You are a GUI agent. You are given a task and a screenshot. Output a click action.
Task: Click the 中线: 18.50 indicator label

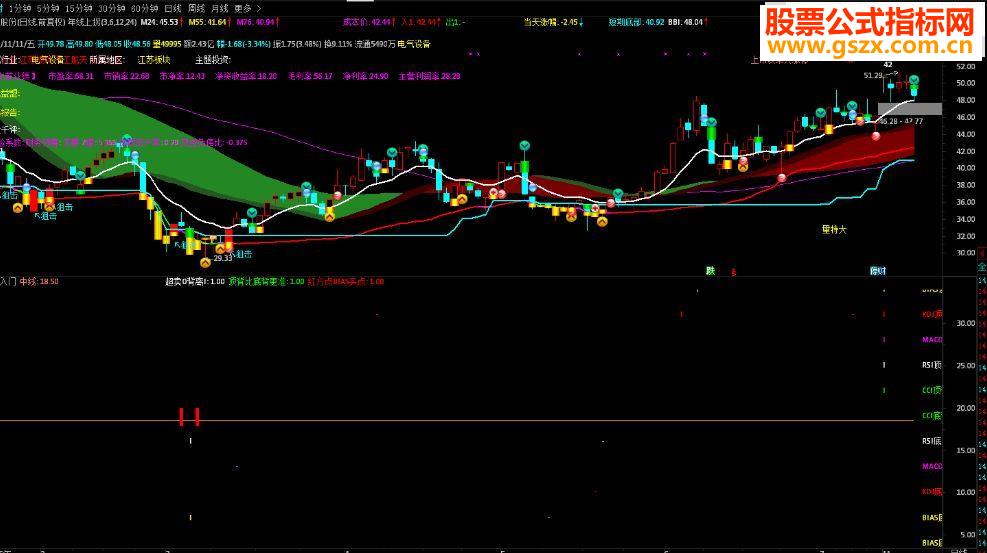[39, 281]
